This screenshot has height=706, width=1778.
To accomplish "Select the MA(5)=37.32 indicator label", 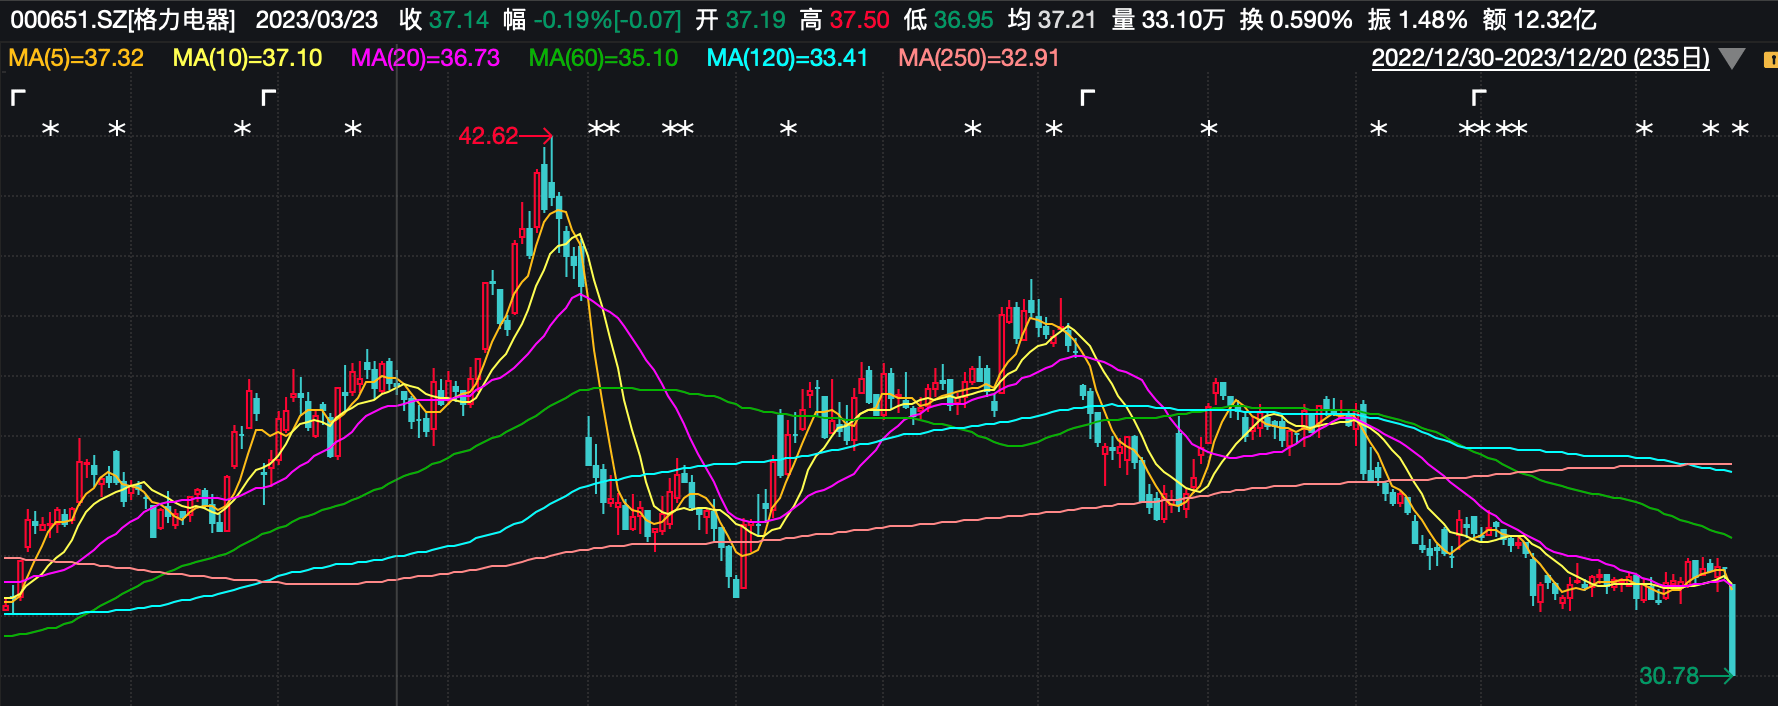I will tap(76, 58).
